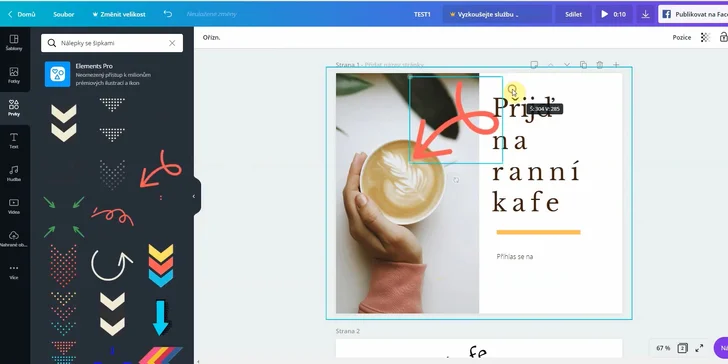Add a new page with the plus icon
728x364 pixels.
click(616, 65)
